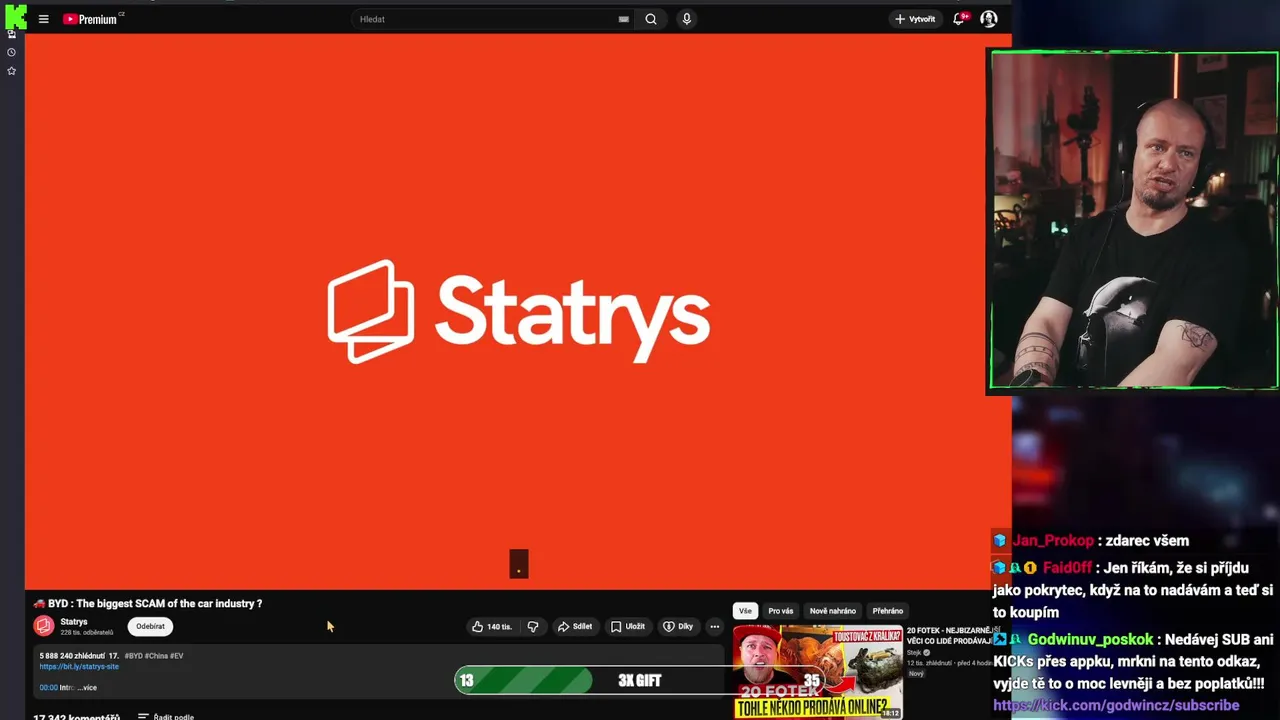The height and width of the screenshot is (720, 1280).
Task: Click the video title BYD : The biggest SCAM
Action: point(148,604)
